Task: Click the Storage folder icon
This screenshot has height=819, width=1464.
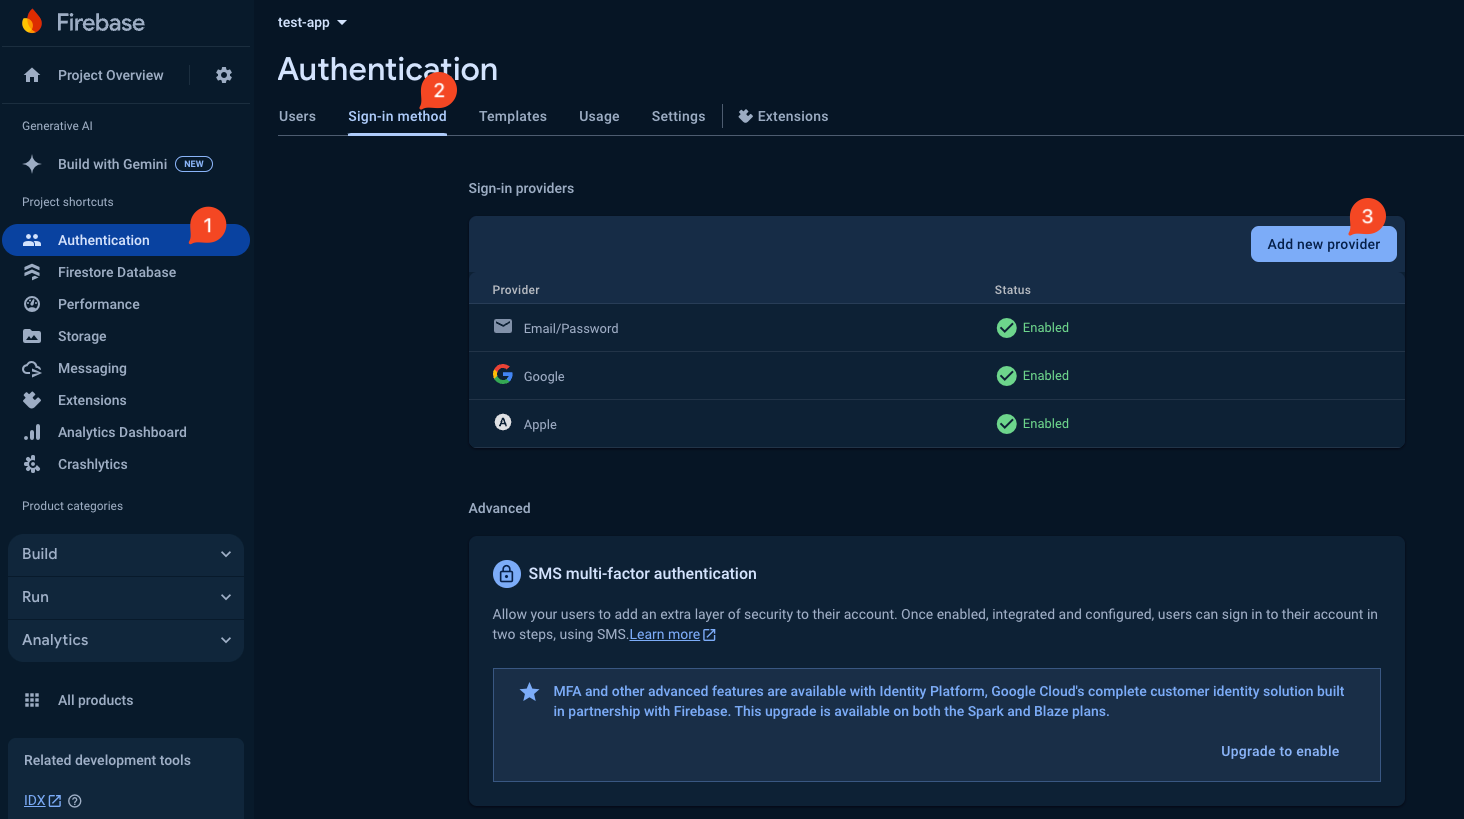Action: pos(32,336)
